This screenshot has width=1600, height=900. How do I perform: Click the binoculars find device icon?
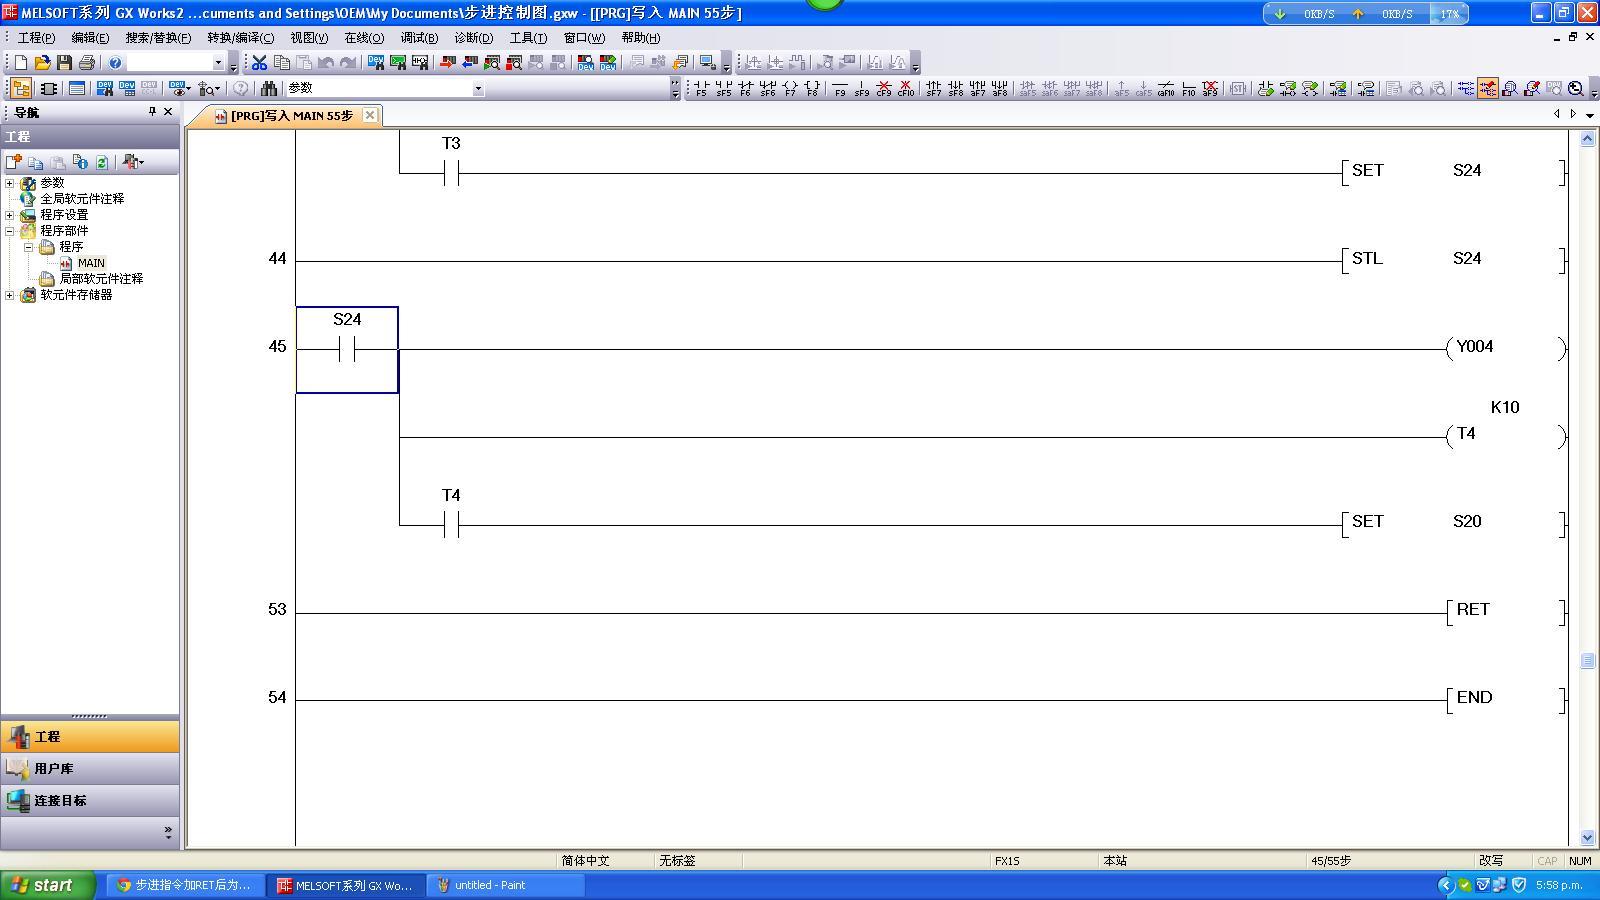pyautogui.click(x=268, y=89)
